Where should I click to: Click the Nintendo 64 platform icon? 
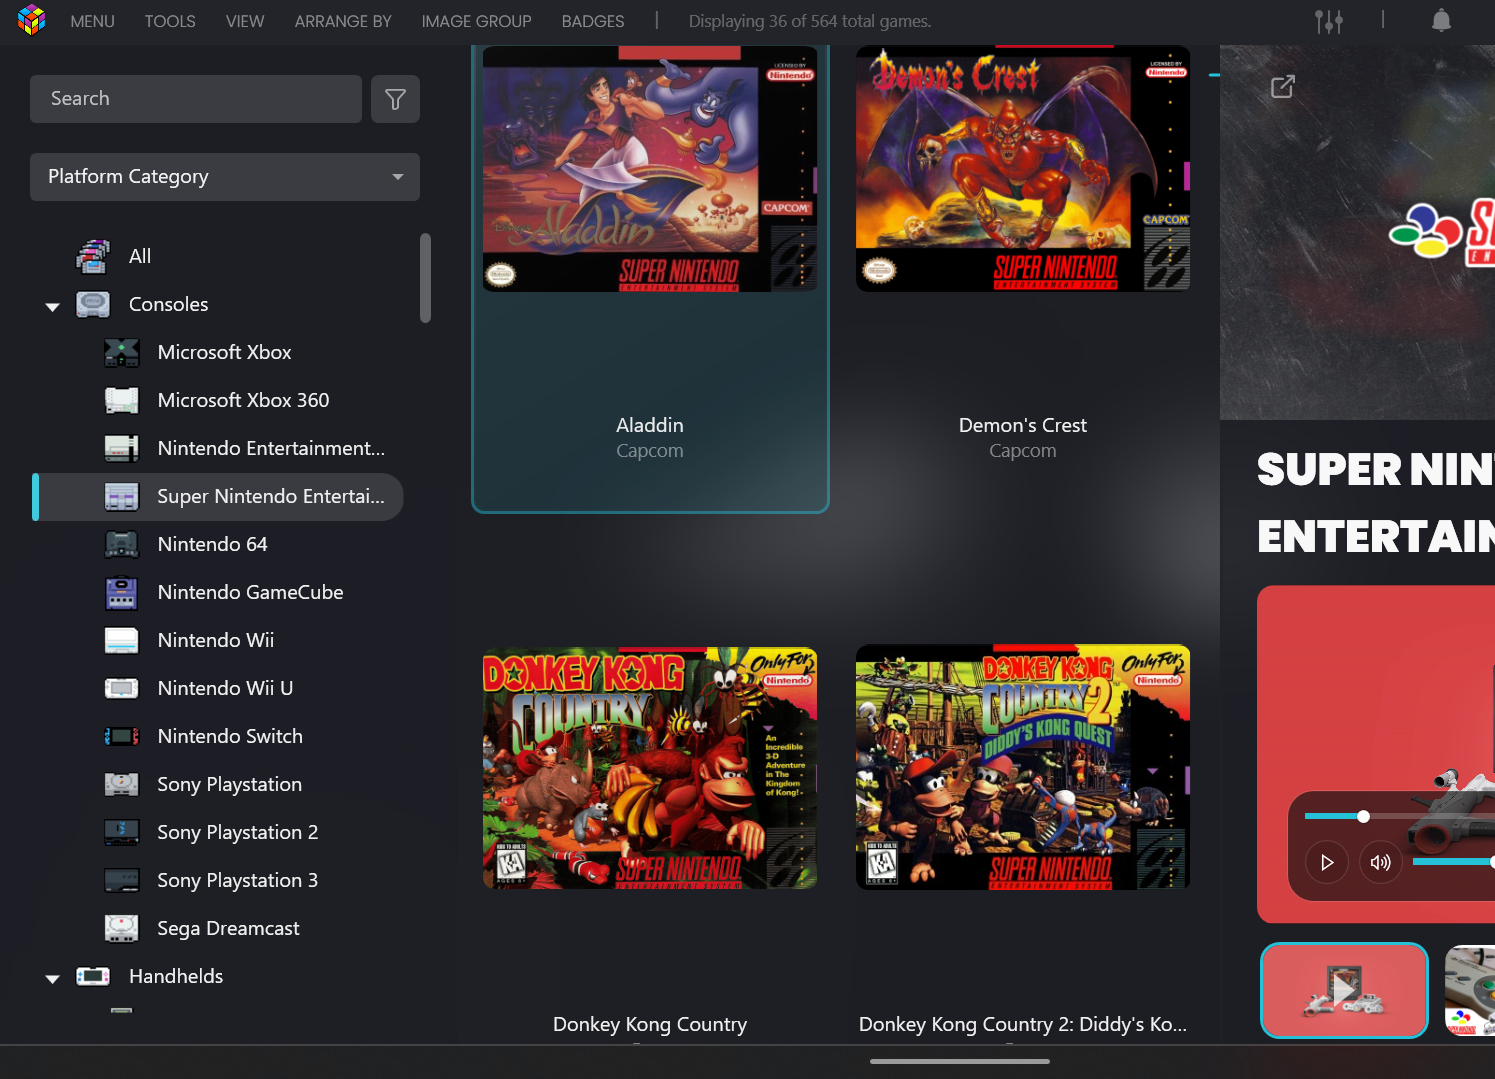pyautogui.click(x=122, y=544)
